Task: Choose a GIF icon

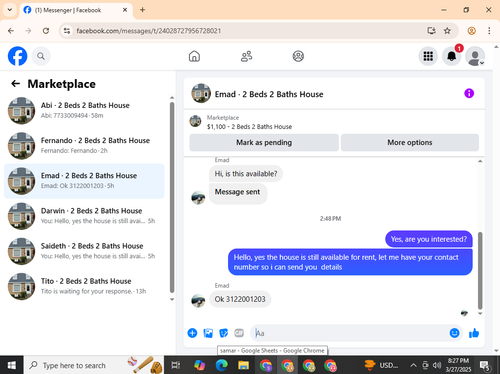Action: pyautogui.click(x=239, y=333)
